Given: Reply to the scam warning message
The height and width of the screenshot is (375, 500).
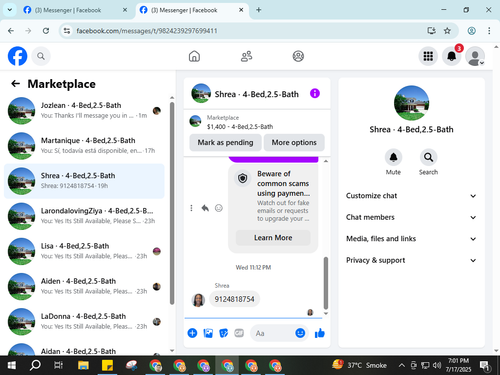Looking at the screenshot, I should (205, 208).
